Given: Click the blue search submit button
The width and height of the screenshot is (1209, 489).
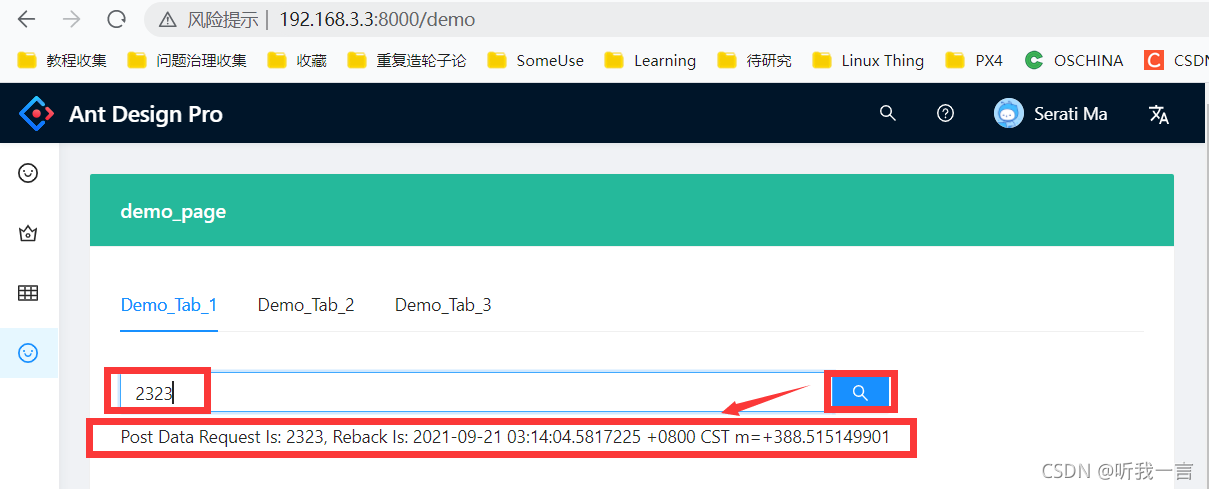Looking at the screenshot, I should pyautogui.click(x=860, y=392).
